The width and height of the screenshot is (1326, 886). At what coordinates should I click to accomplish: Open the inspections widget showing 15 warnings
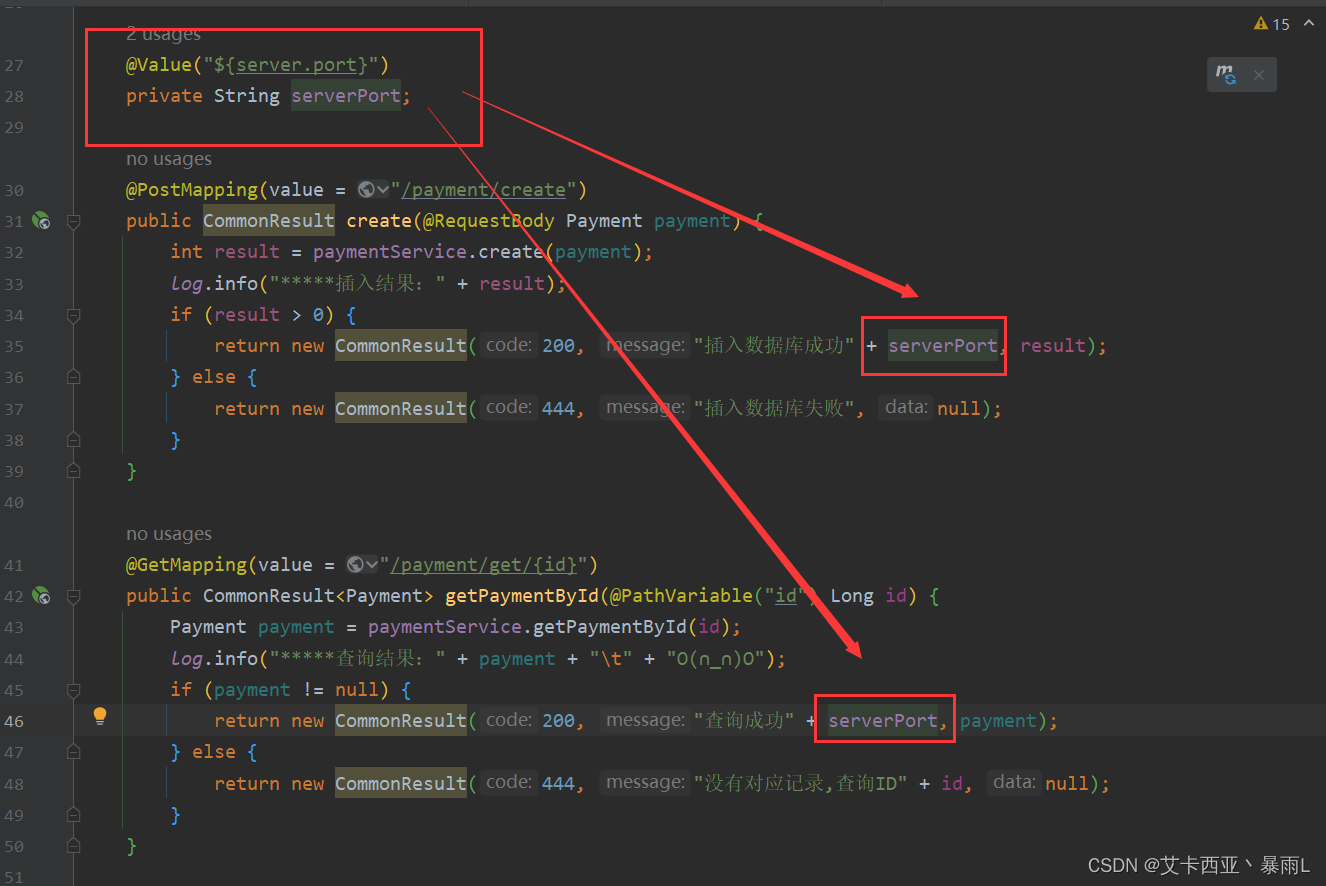tap(1272, 24)
